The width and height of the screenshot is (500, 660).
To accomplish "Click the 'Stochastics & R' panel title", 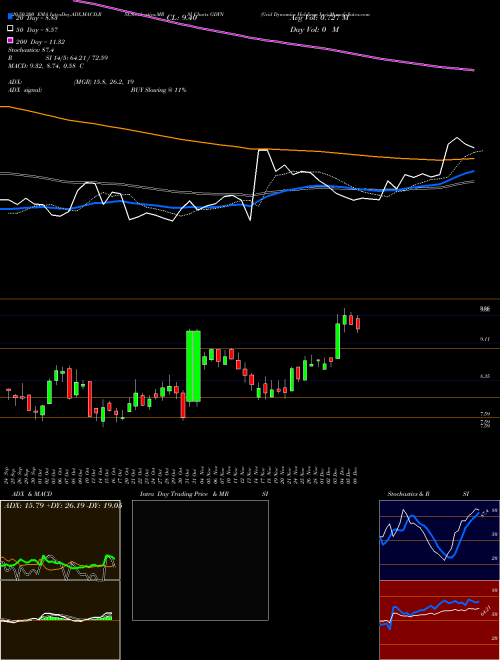I will tap(409, 494).
